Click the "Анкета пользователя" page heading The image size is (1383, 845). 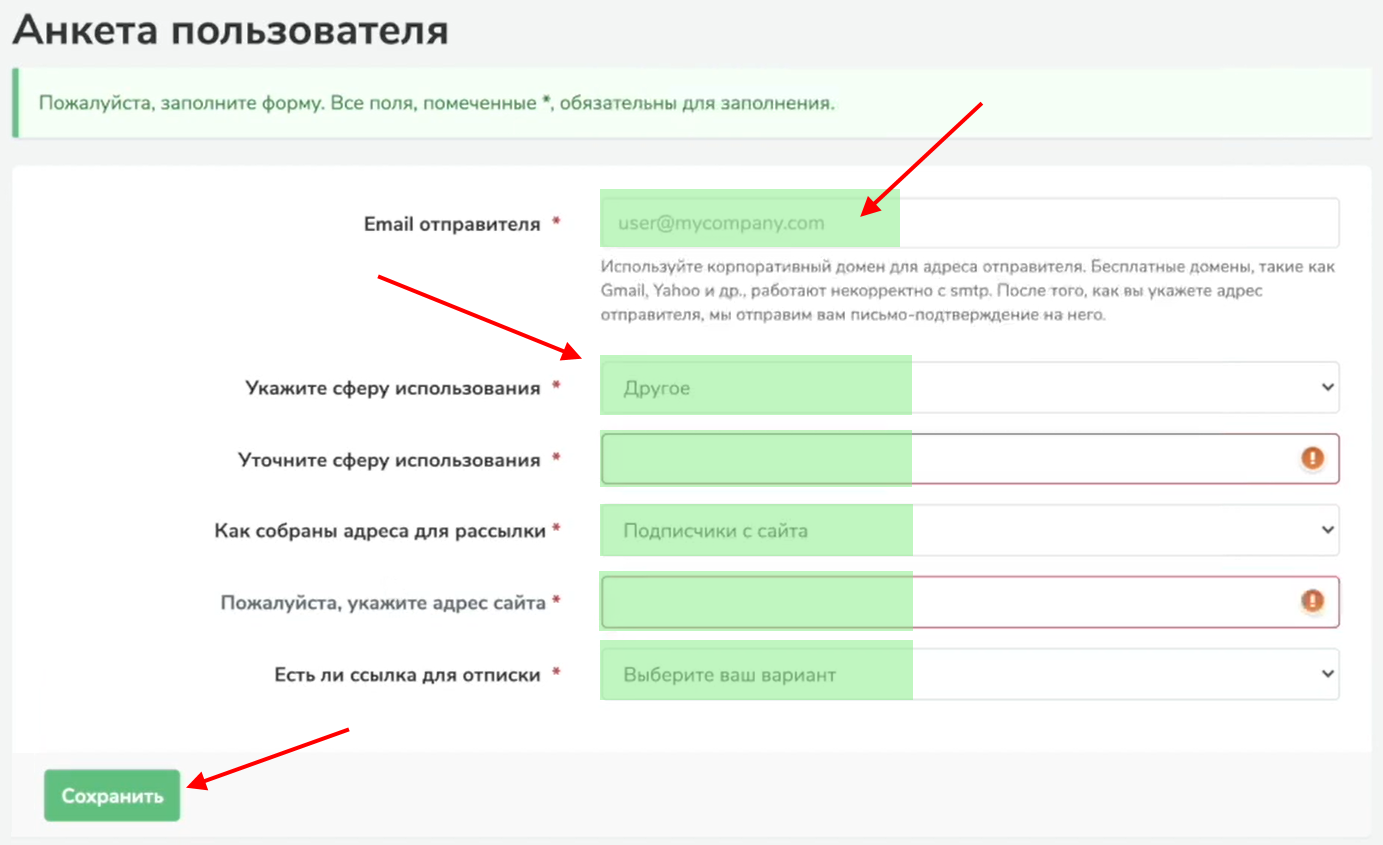click(230, 30)
